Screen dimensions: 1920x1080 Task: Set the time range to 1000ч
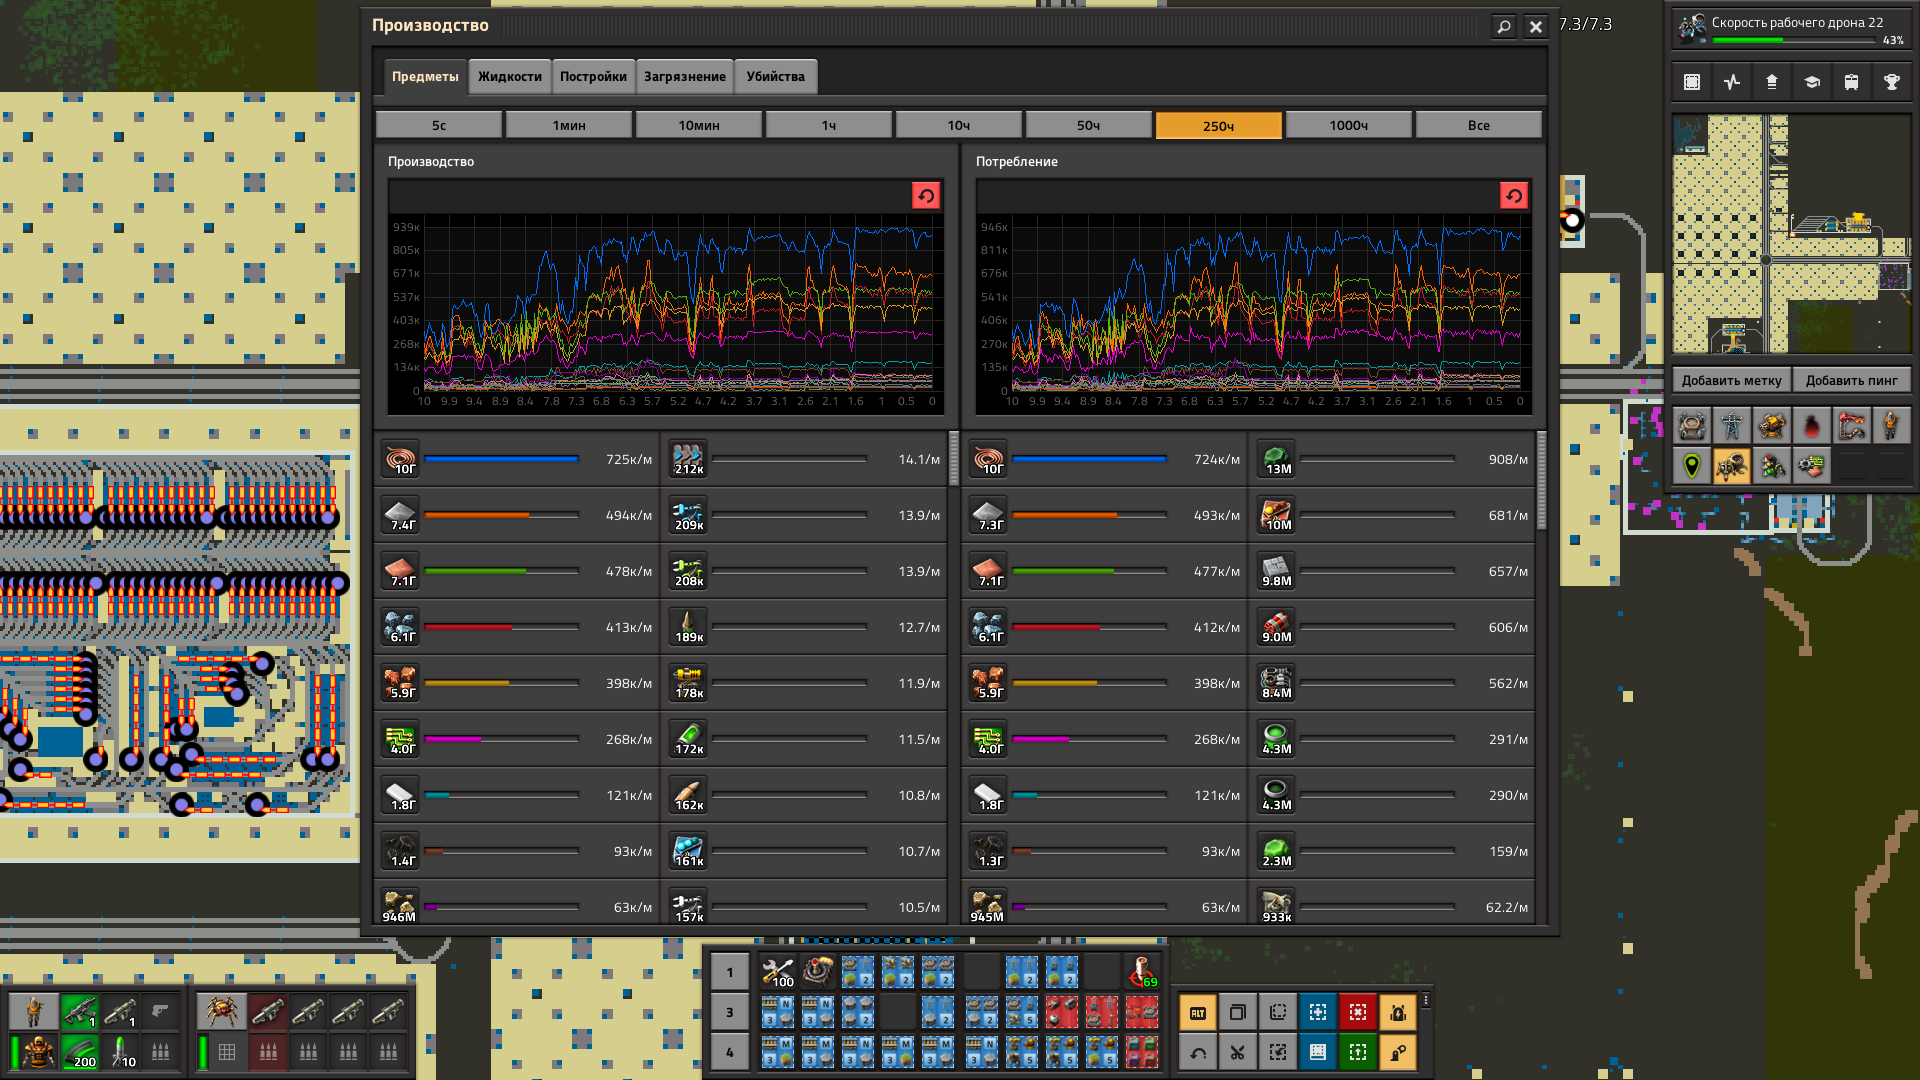(x=1349, y=125)
